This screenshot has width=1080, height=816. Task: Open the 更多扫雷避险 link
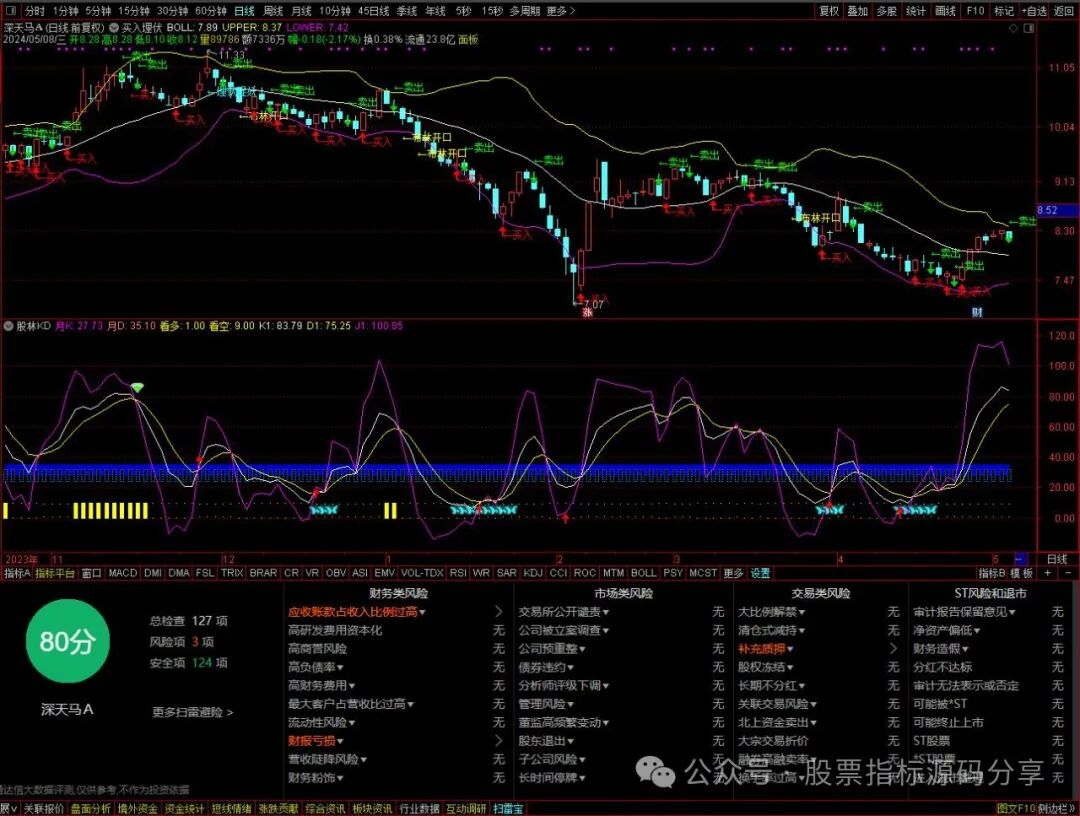(192, 712)
